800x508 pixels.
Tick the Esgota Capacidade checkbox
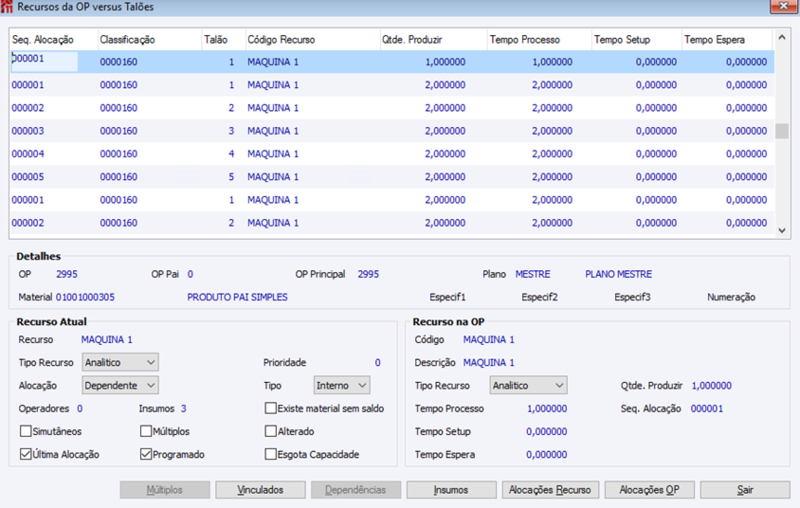tap(270, 454)
